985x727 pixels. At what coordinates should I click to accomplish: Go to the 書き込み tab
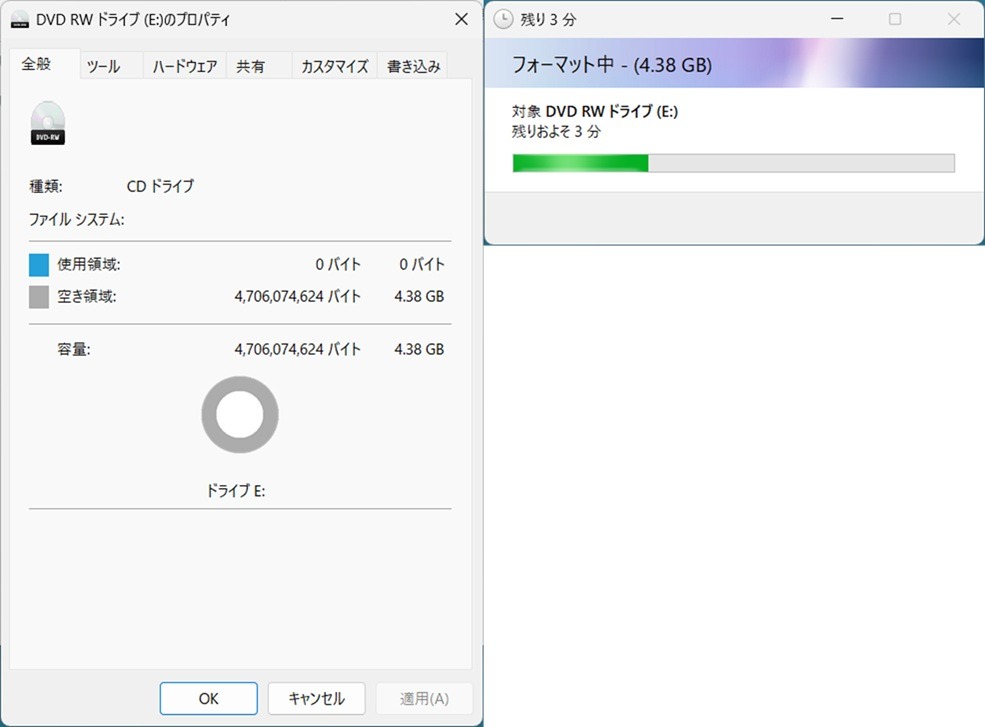[413, 66]
